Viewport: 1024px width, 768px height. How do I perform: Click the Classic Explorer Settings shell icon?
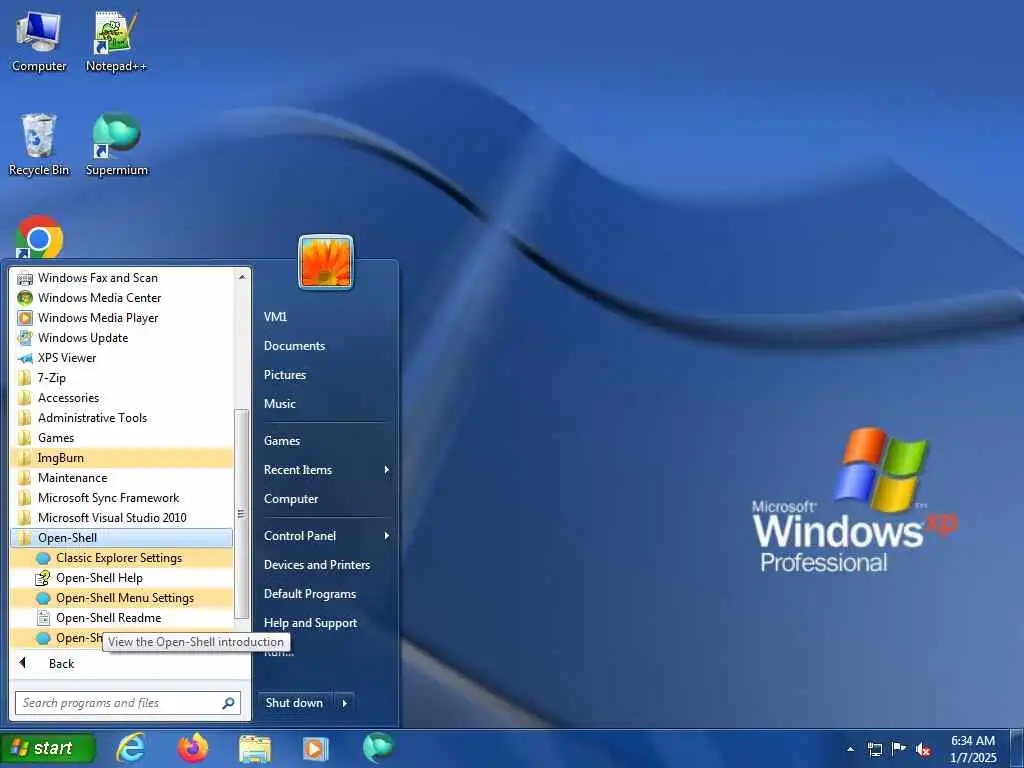pos(43,558)
